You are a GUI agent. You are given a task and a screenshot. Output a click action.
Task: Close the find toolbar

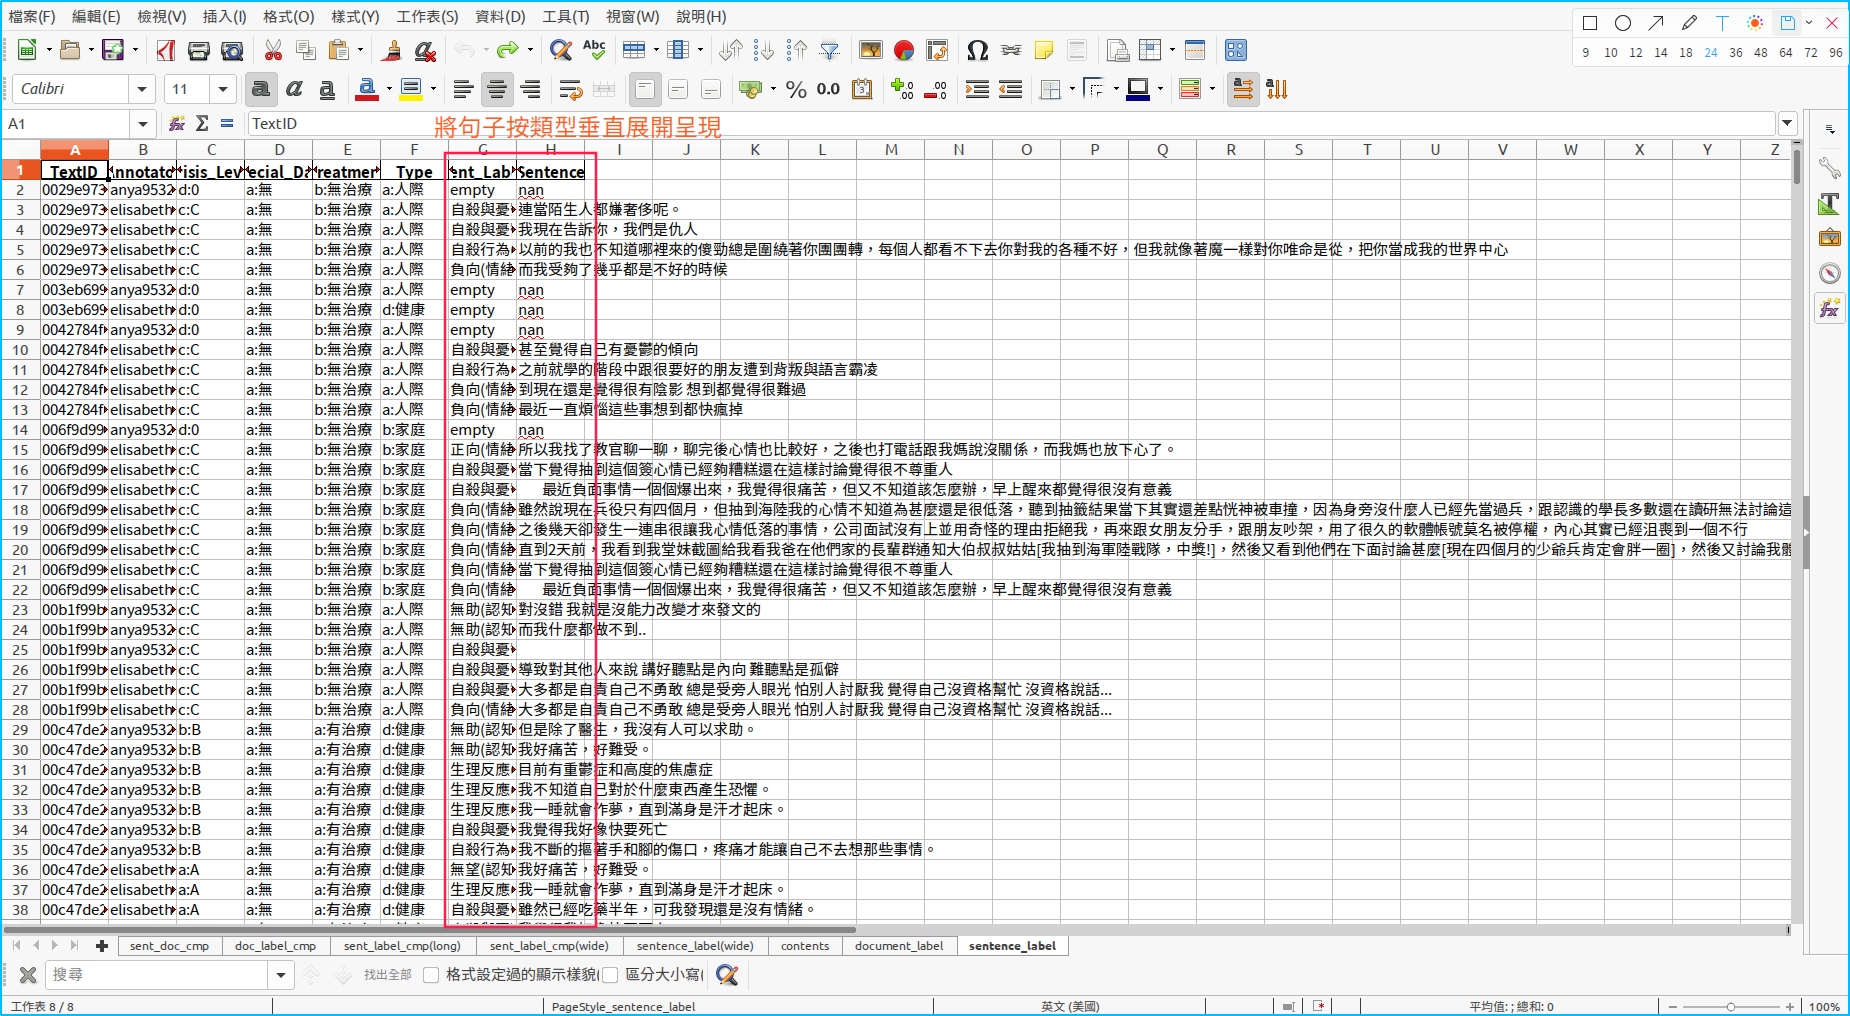28,974
